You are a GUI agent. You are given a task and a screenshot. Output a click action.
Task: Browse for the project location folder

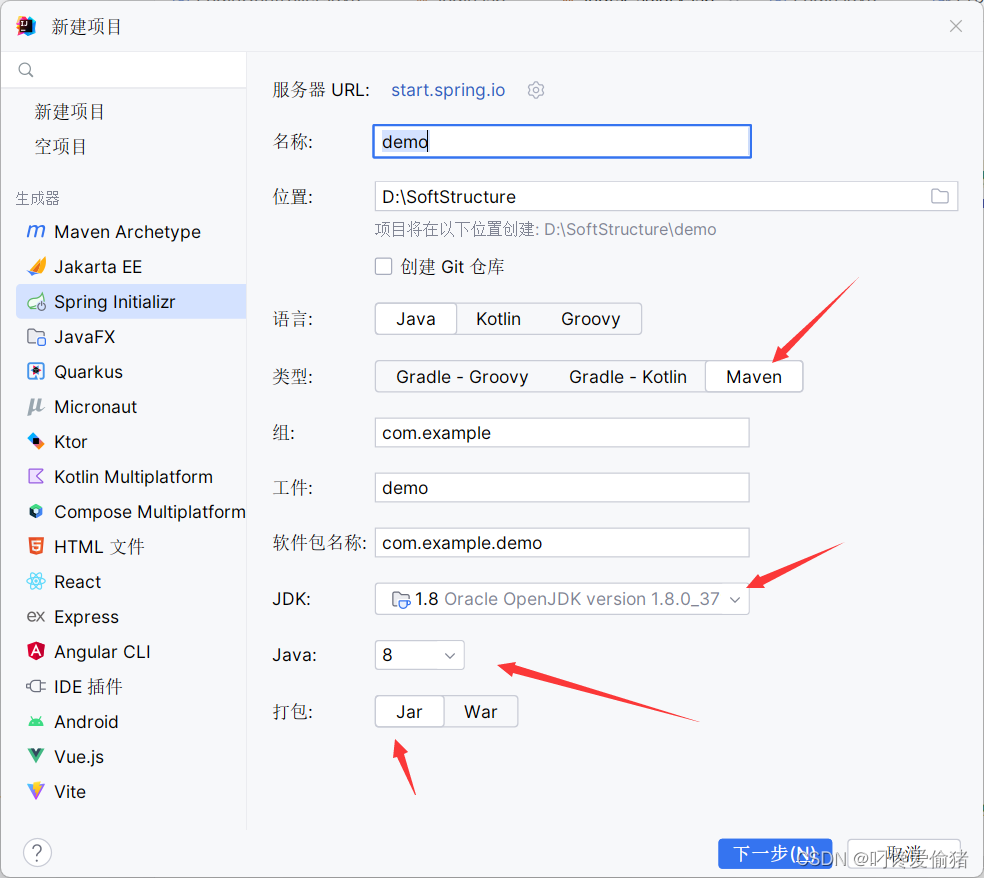[939, 196]
